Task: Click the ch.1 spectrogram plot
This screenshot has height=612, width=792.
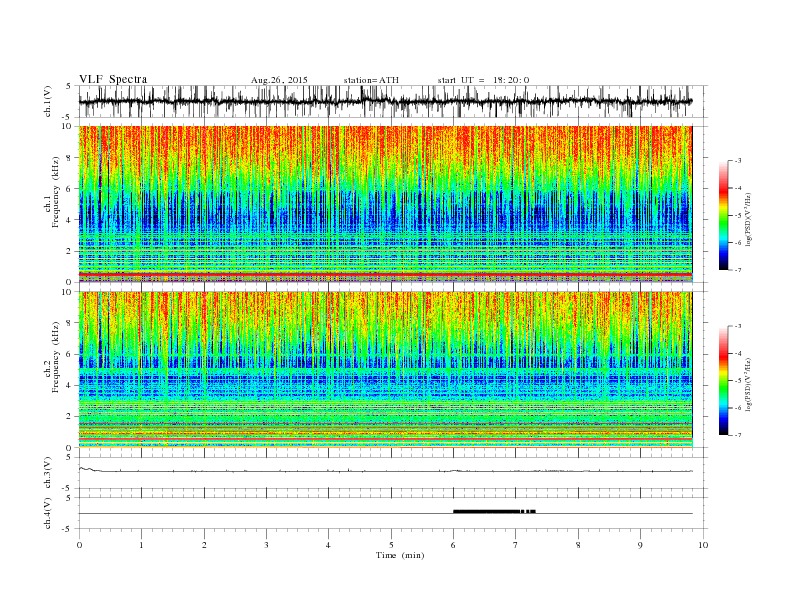Action: click(x=385, y=204)
